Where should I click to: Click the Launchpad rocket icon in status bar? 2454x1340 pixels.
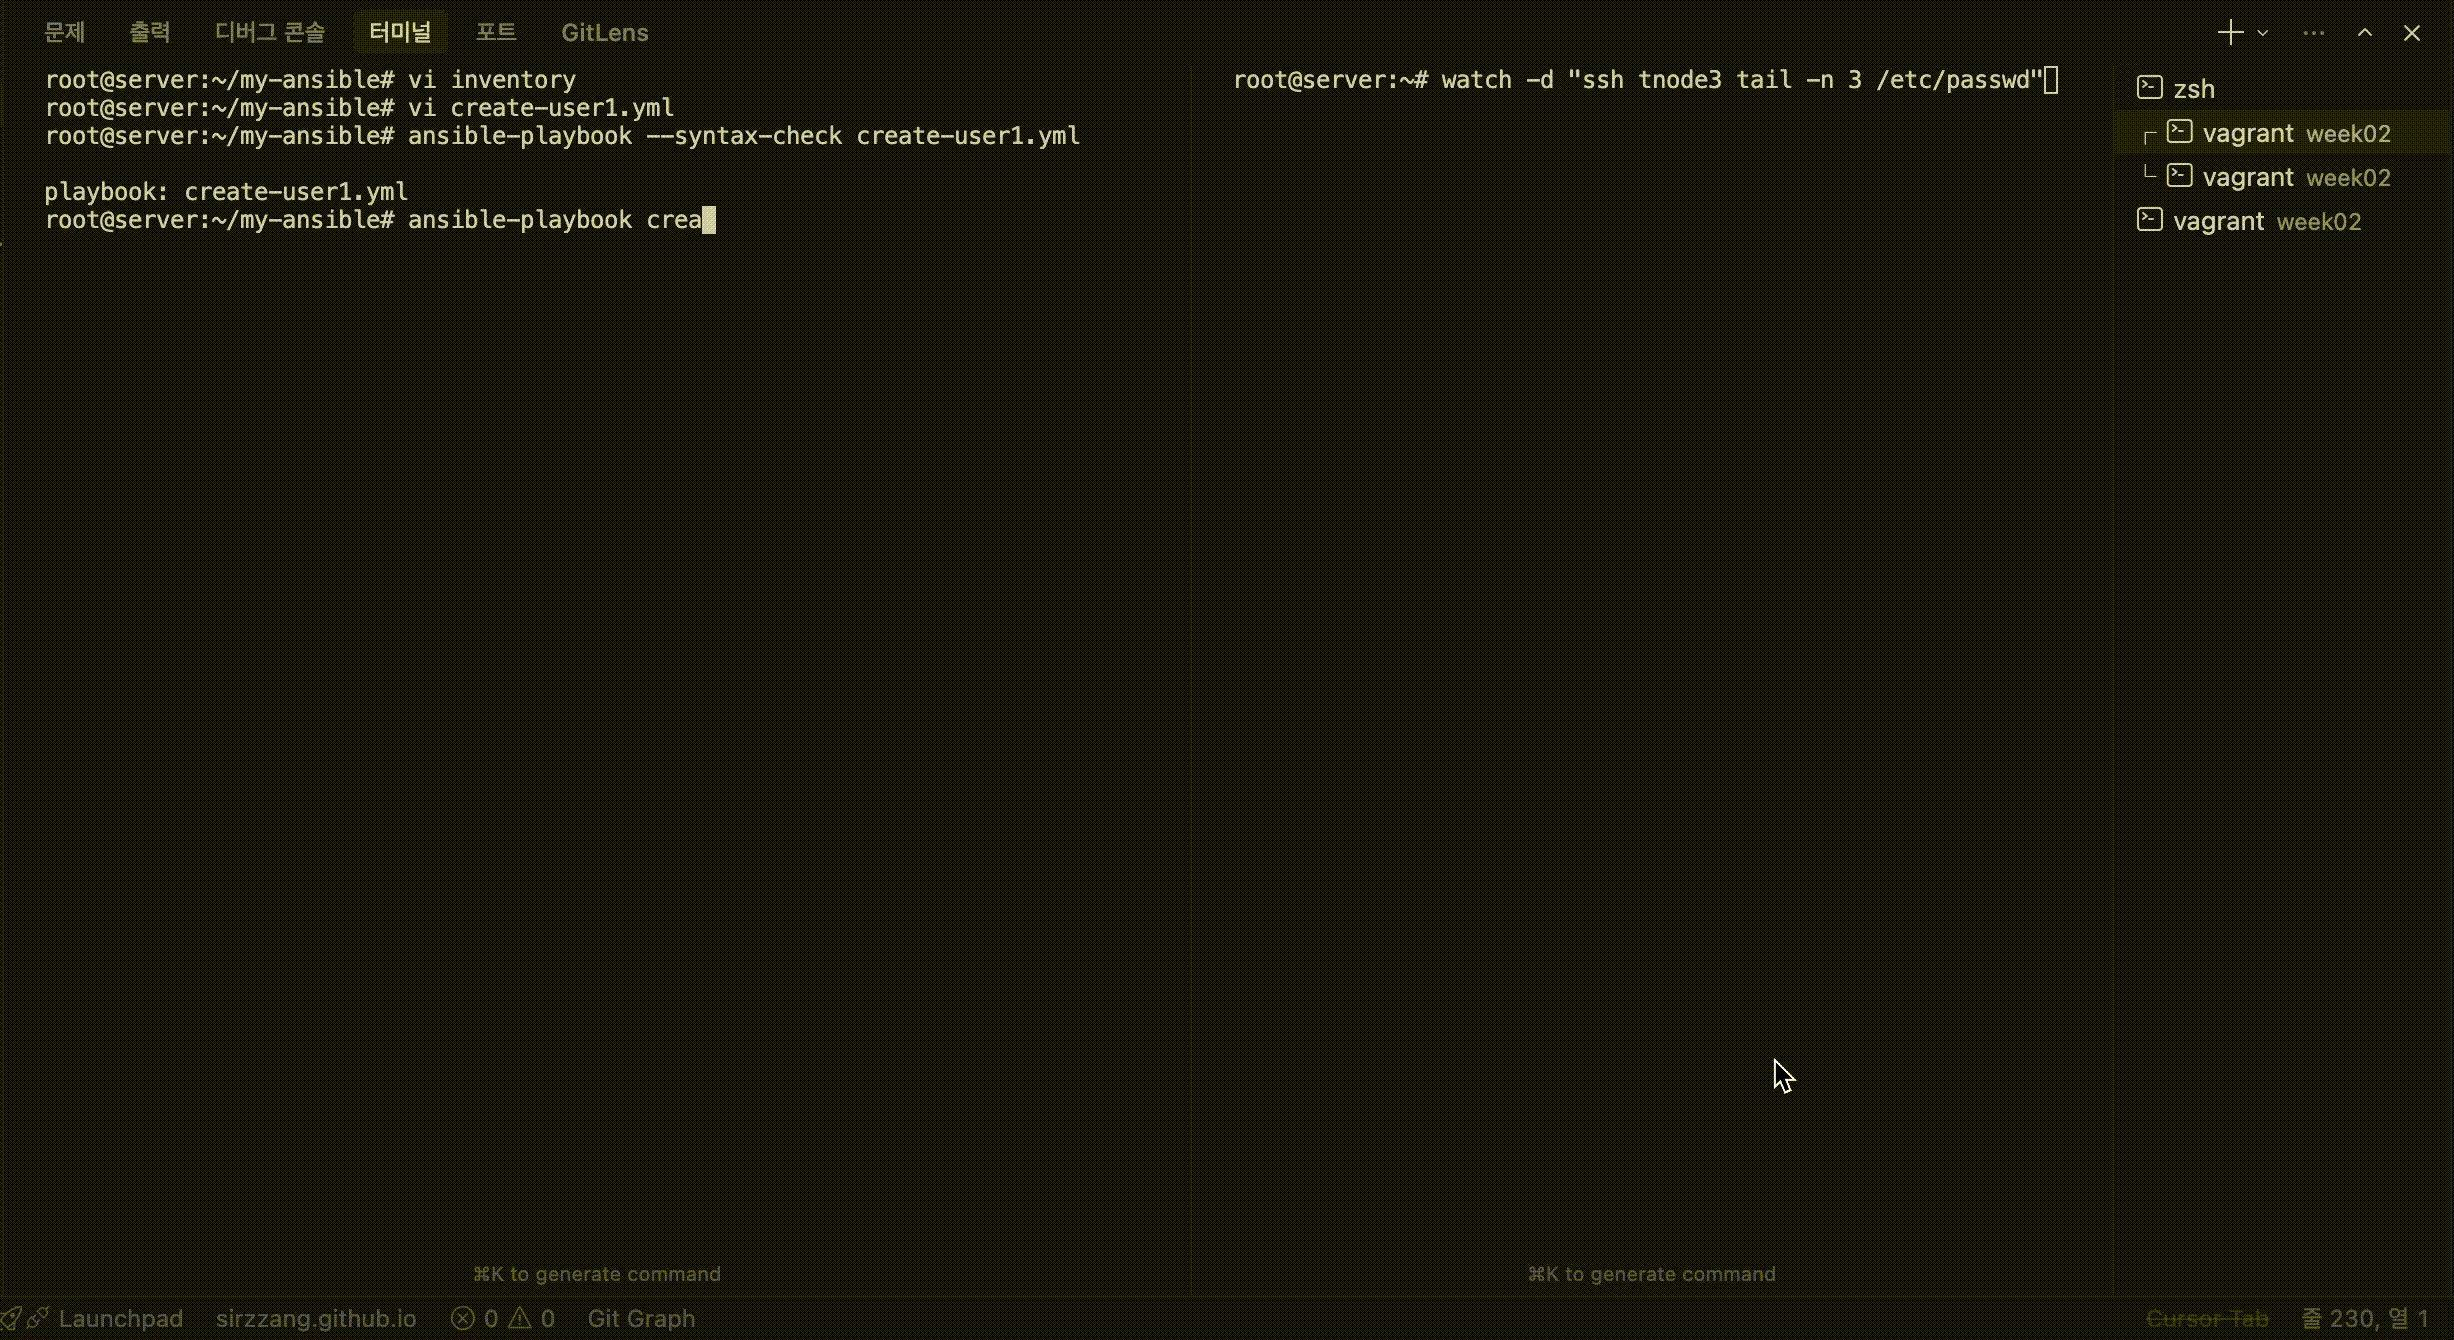pyautogui.click(x=16, y=1318)
